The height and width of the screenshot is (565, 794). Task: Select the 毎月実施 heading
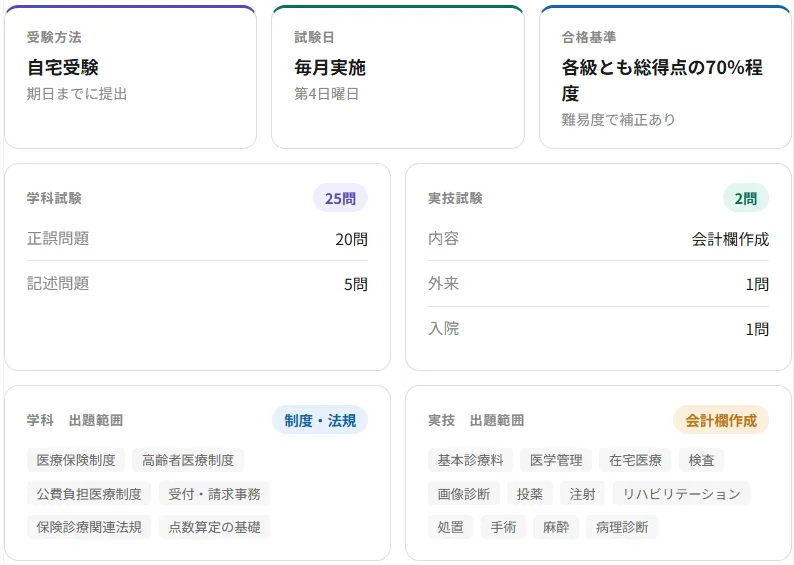click(x=330, y=67)
